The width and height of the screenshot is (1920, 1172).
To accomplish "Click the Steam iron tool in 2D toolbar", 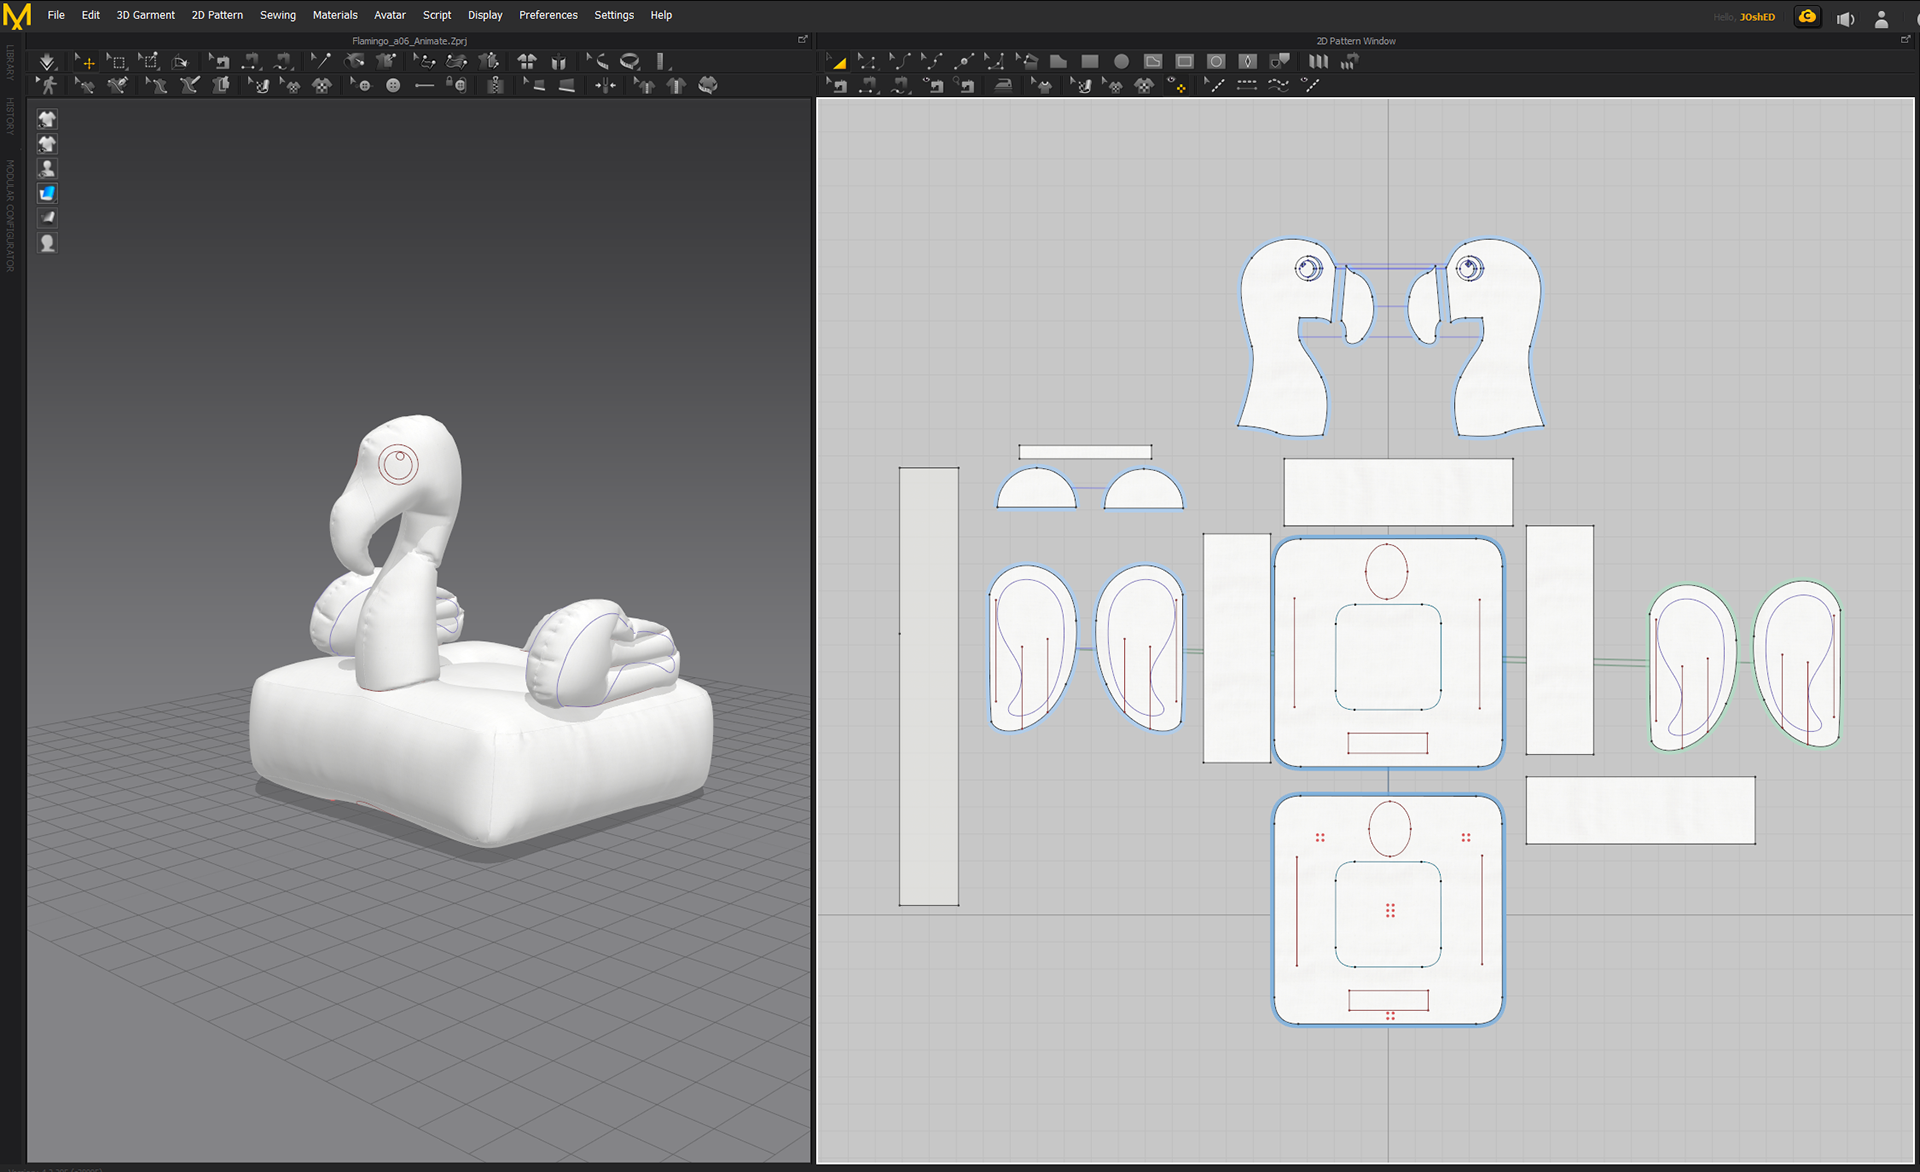I will 1003,86.
